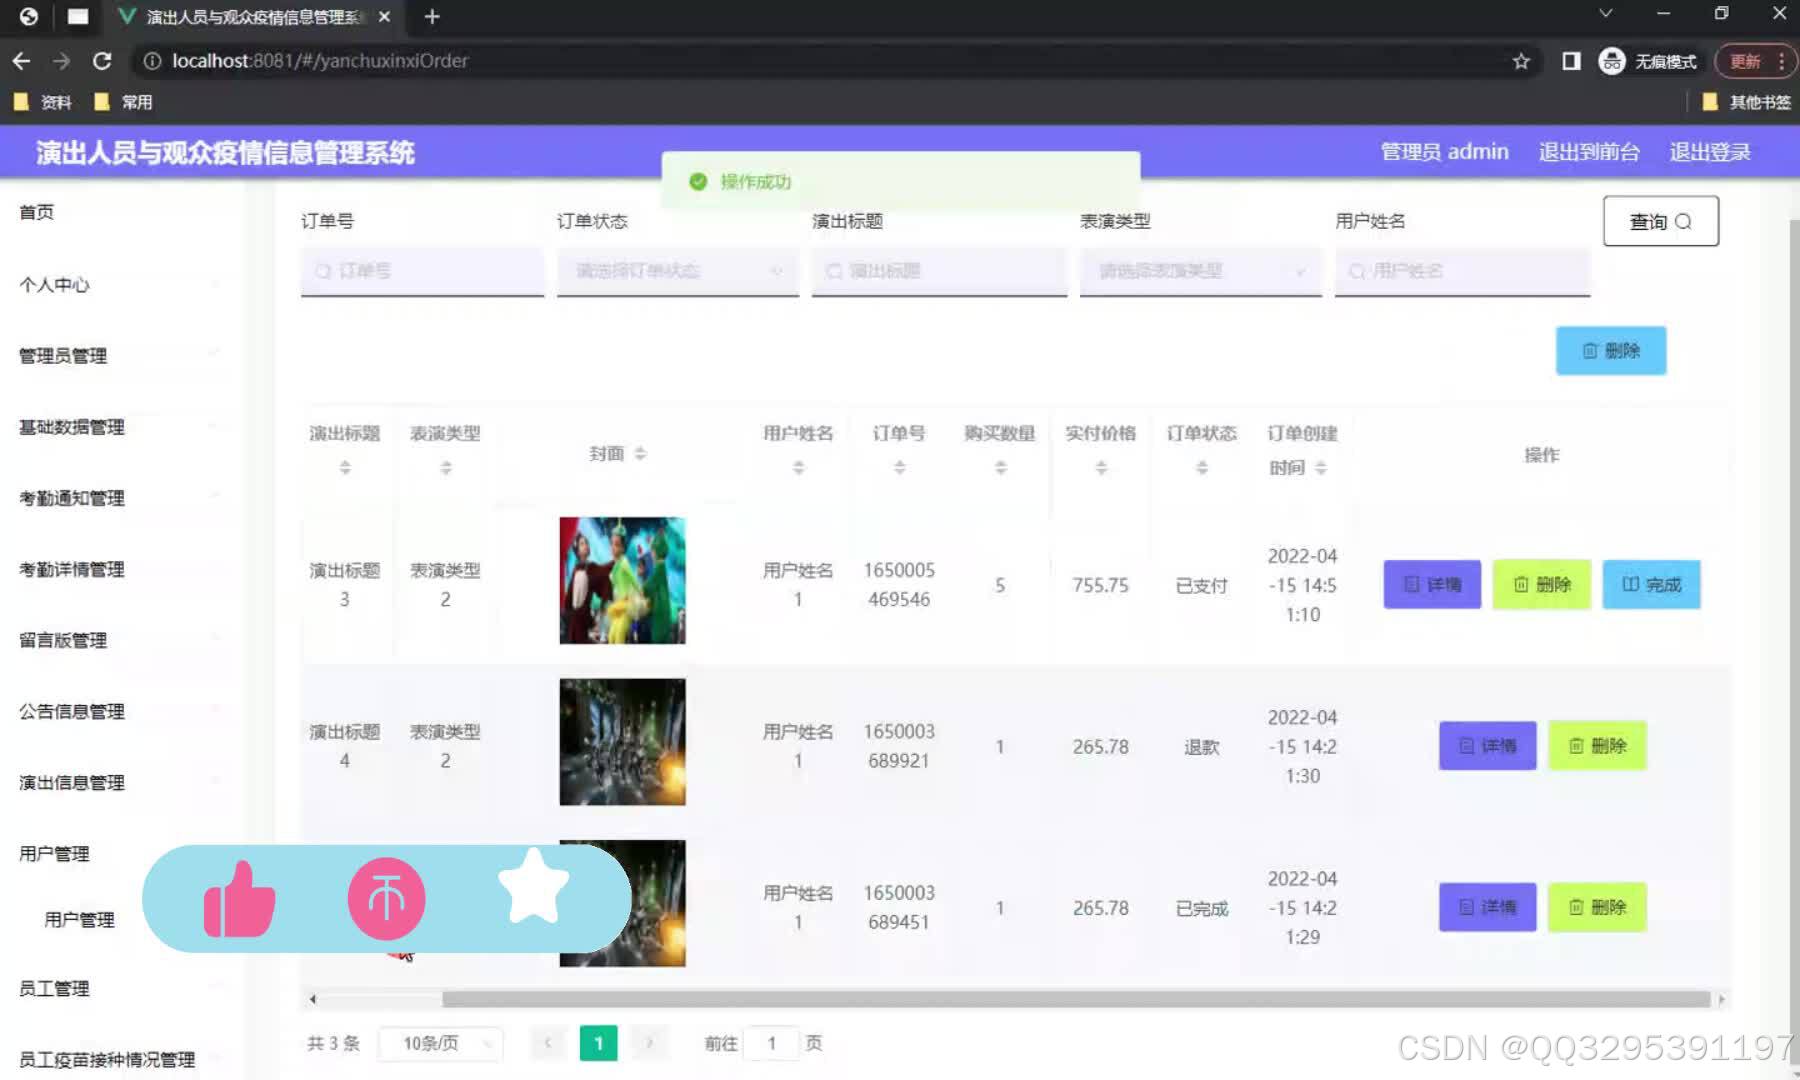1800x1080 pixels.
Task: Open 详情 for the 已完成 order
Action: (x=1487, y=907)
